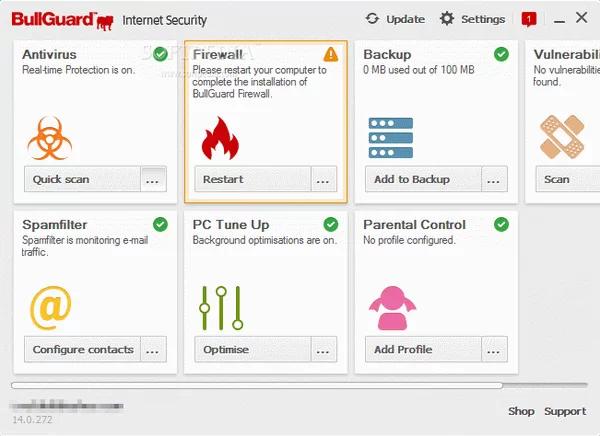Click the Spamfilter at-sign icon
This screenshot has width=600, height=436.
(x=49, y=308)
